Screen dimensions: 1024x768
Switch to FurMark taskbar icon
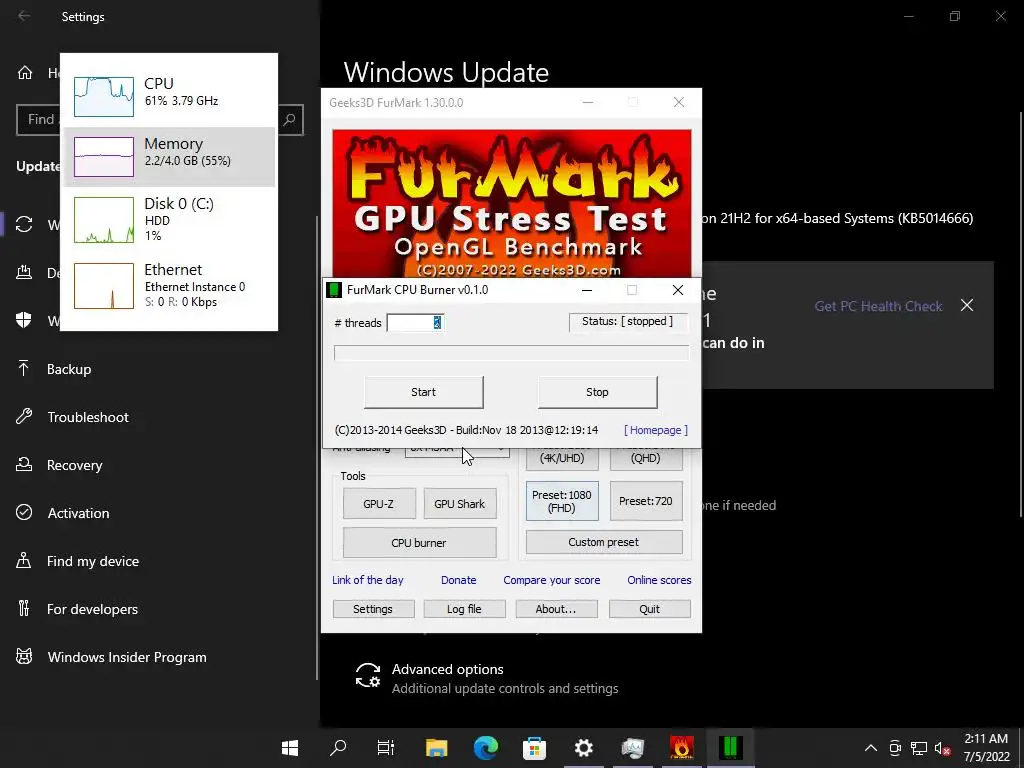click(x=681, y=748)
